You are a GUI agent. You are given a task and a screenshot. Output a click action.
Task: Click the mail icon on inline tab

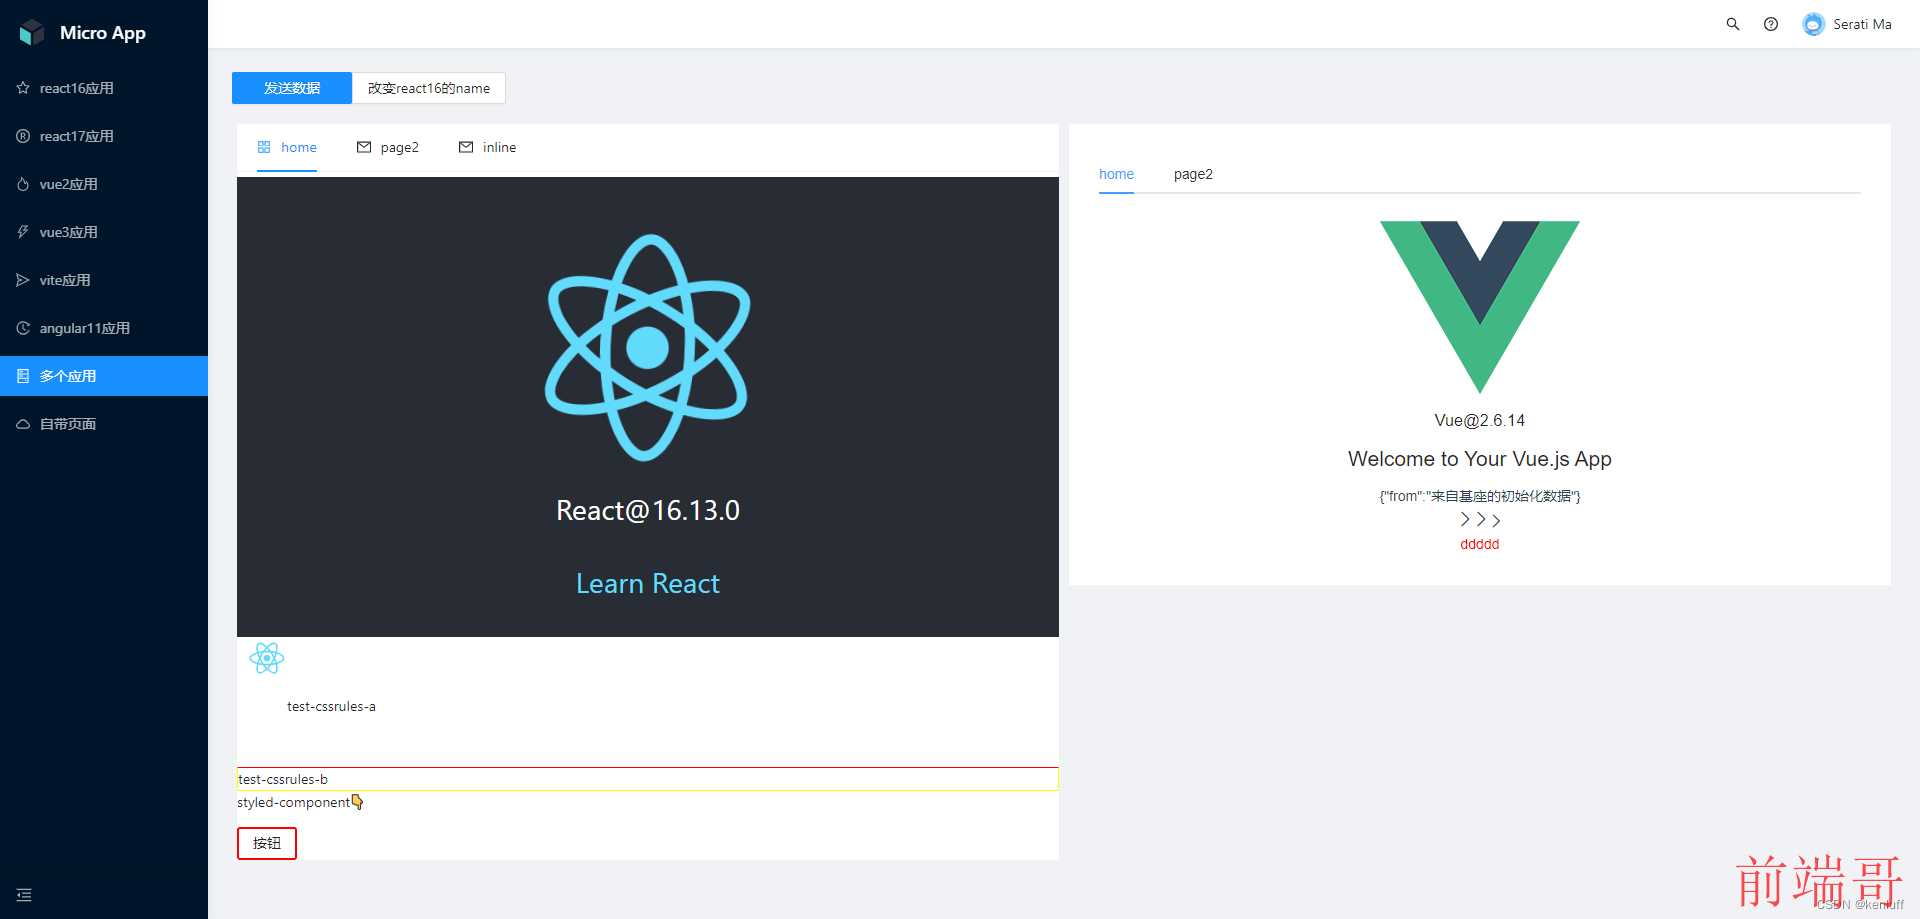(x=466, y=147)
